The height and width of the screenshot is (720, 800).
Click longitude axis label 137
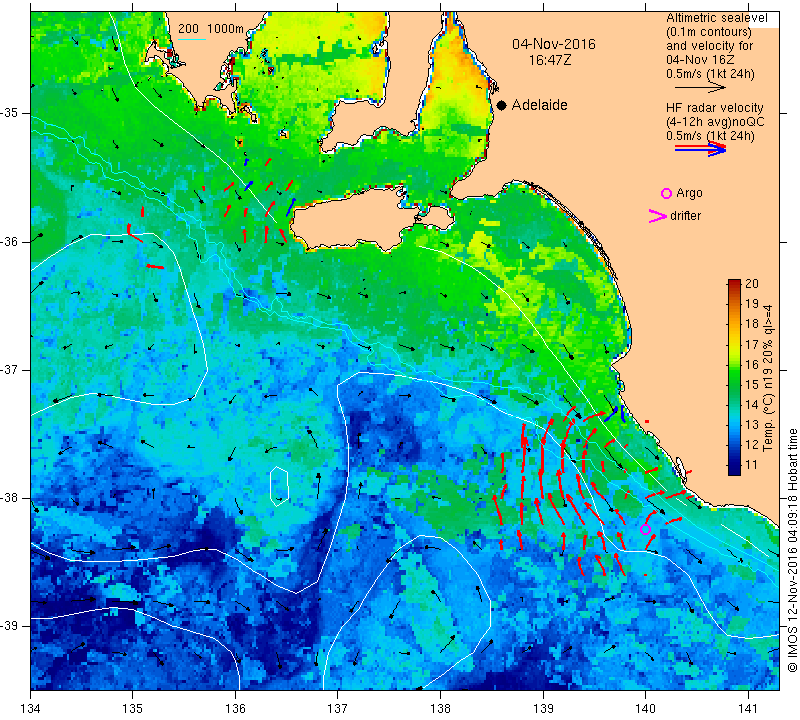click(x=338, y=709)
